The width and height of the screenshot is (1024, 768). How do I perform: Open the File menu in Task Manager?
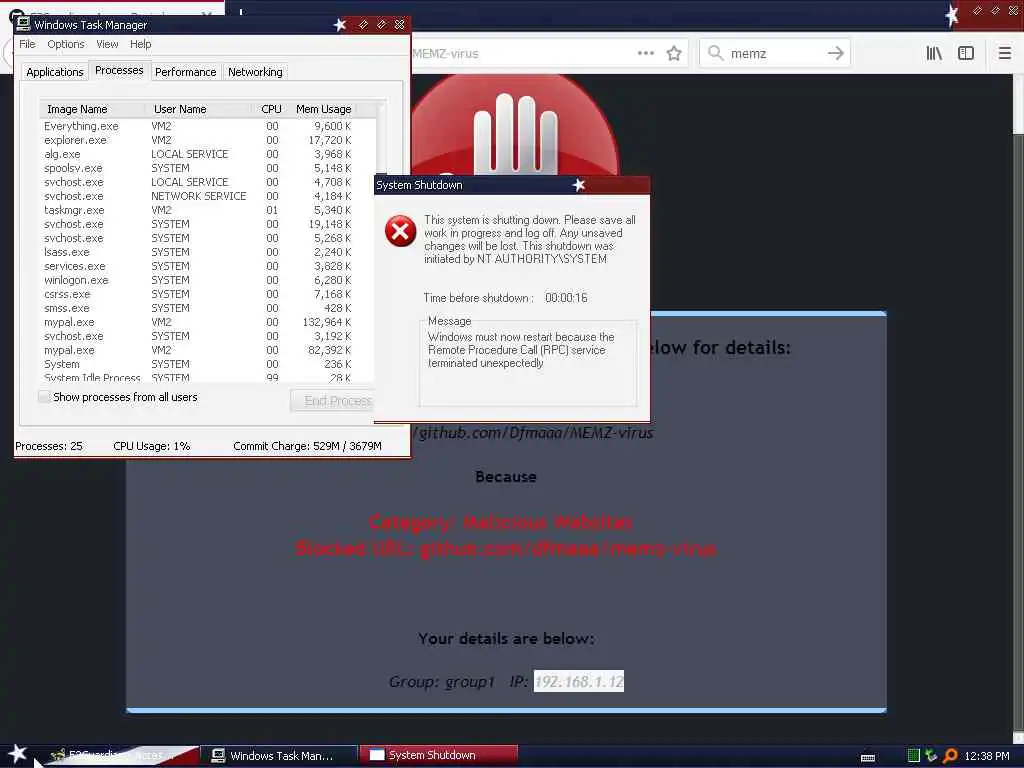point(27,44)
